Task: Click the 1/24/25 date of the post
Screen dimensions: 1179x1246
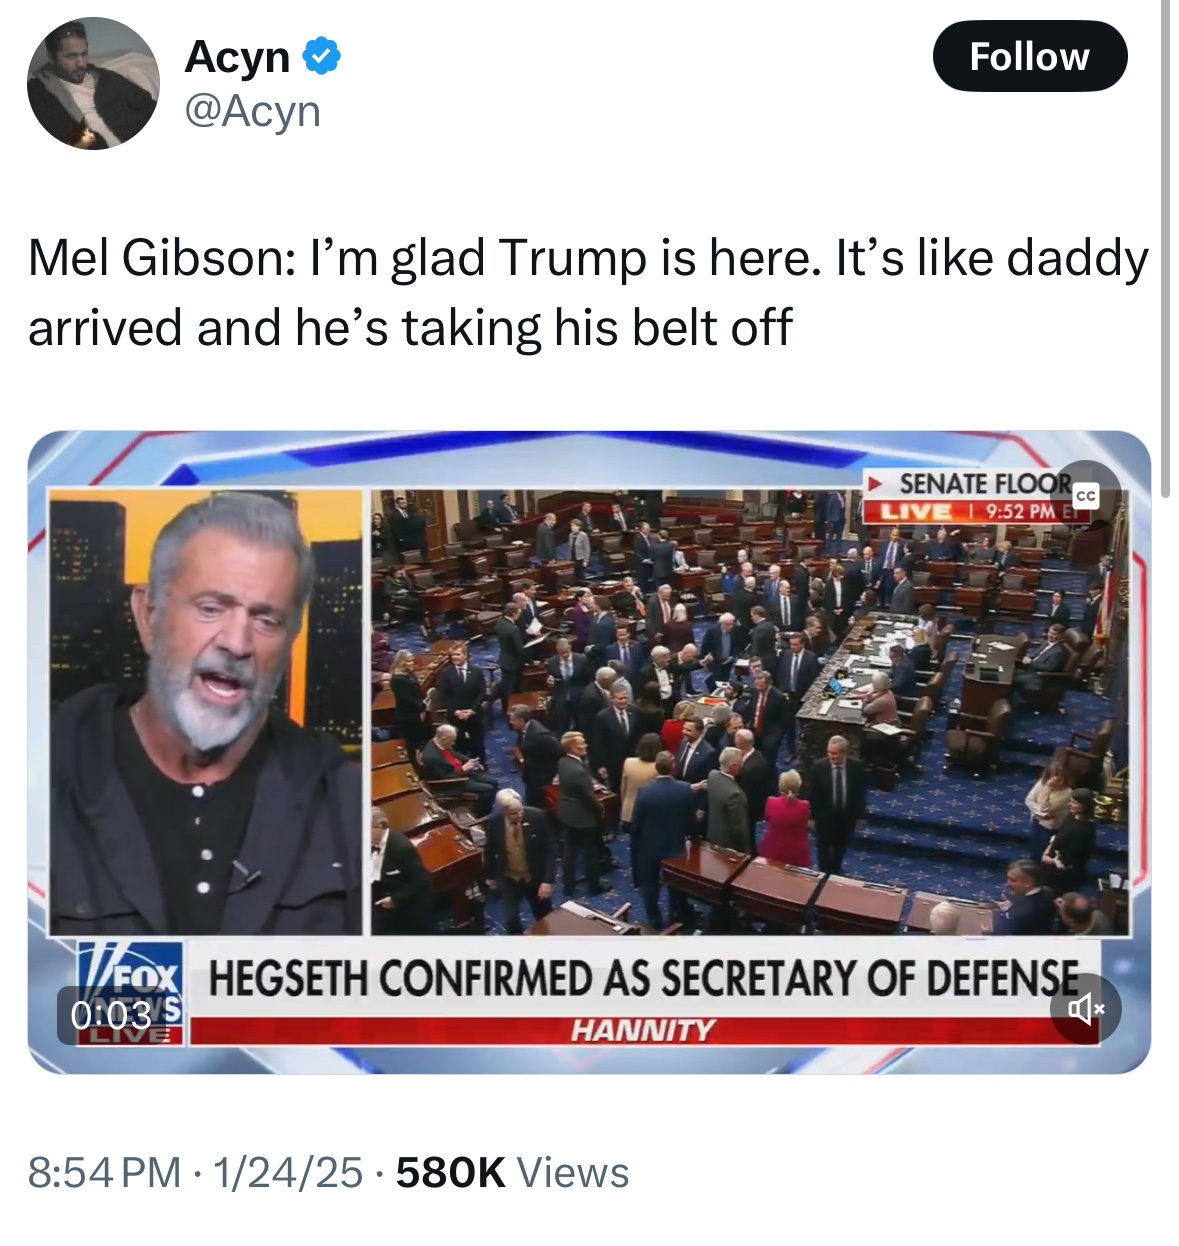Action: coord(286,1172)
